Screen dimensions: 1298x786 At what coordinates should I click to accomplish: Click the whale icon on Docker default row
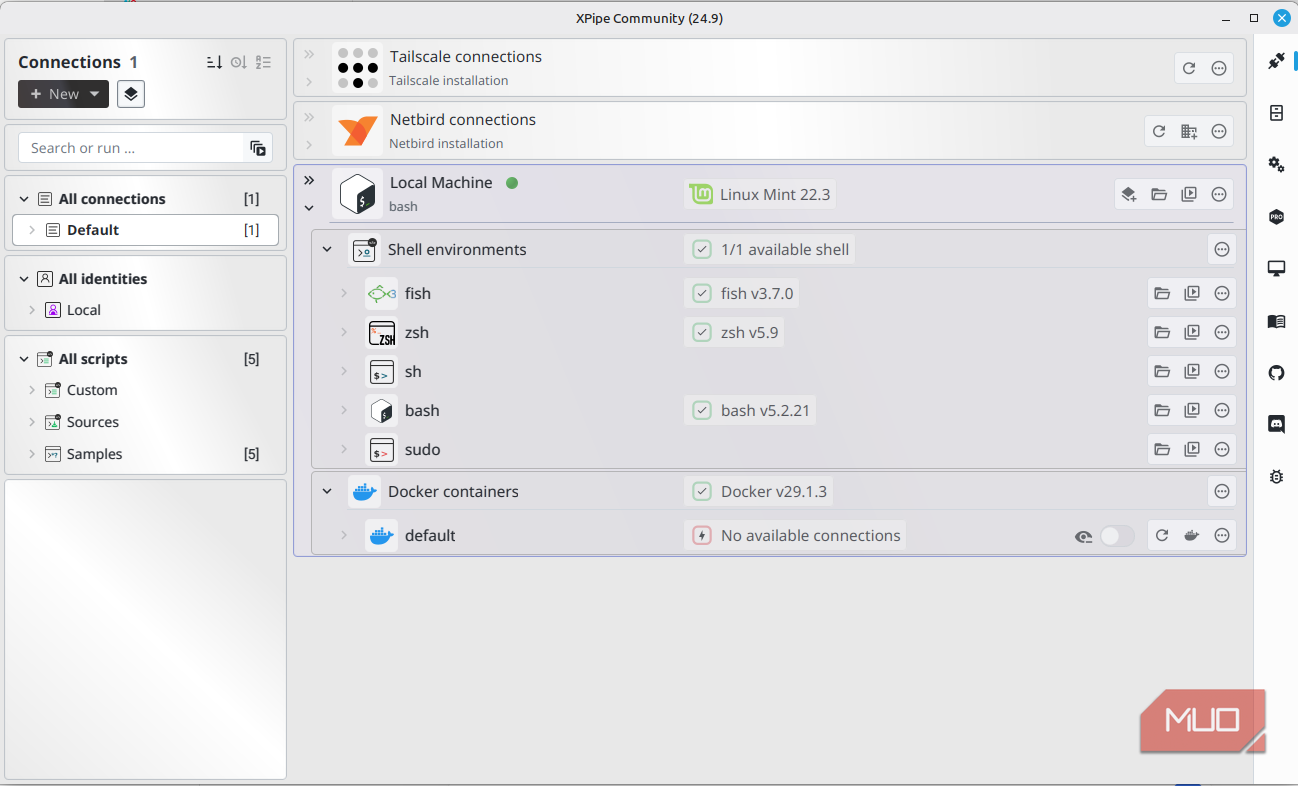(x=1192, y=535)
